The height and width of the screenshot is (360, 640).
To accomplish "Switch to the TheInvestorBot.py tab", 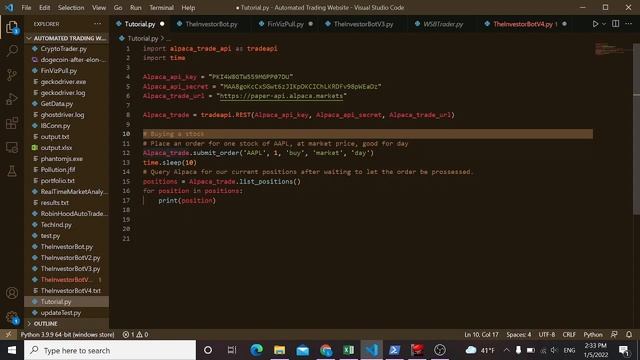I will pyautogui.click(x=211, y=24).
